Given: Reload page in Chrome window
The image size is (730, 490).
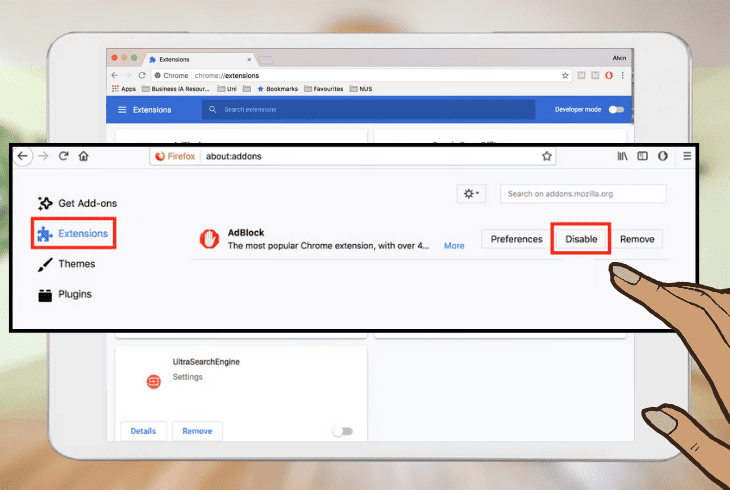Looking at the screenshot, I should tap(142, 75).
